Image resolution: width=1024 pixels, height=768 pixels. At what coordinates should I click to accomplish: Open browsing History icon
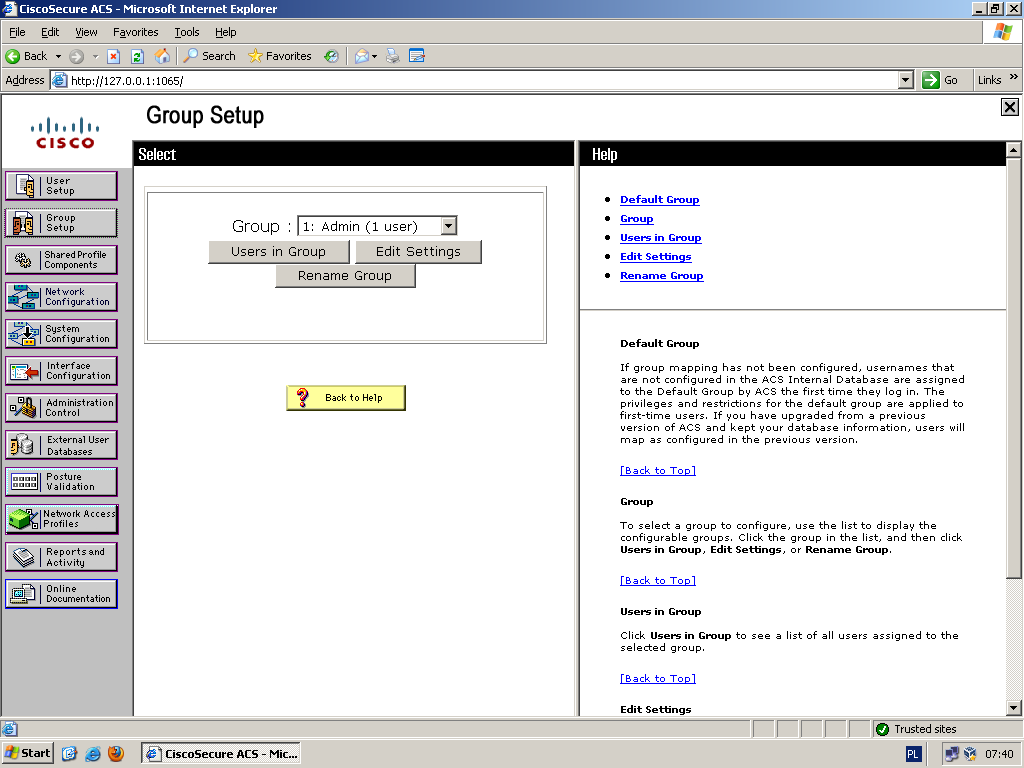tap(332, 56)
